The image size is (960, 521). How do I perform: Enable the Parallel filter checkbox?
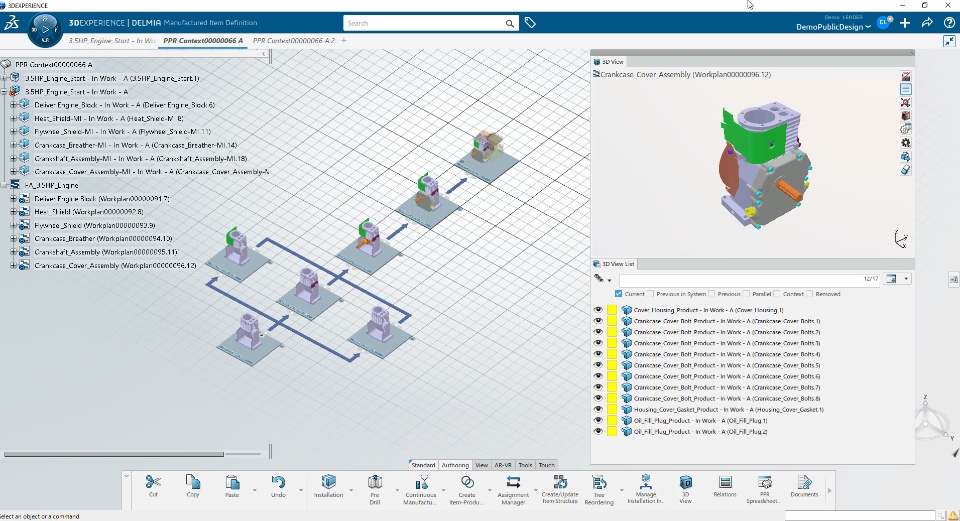click(747, 294)
